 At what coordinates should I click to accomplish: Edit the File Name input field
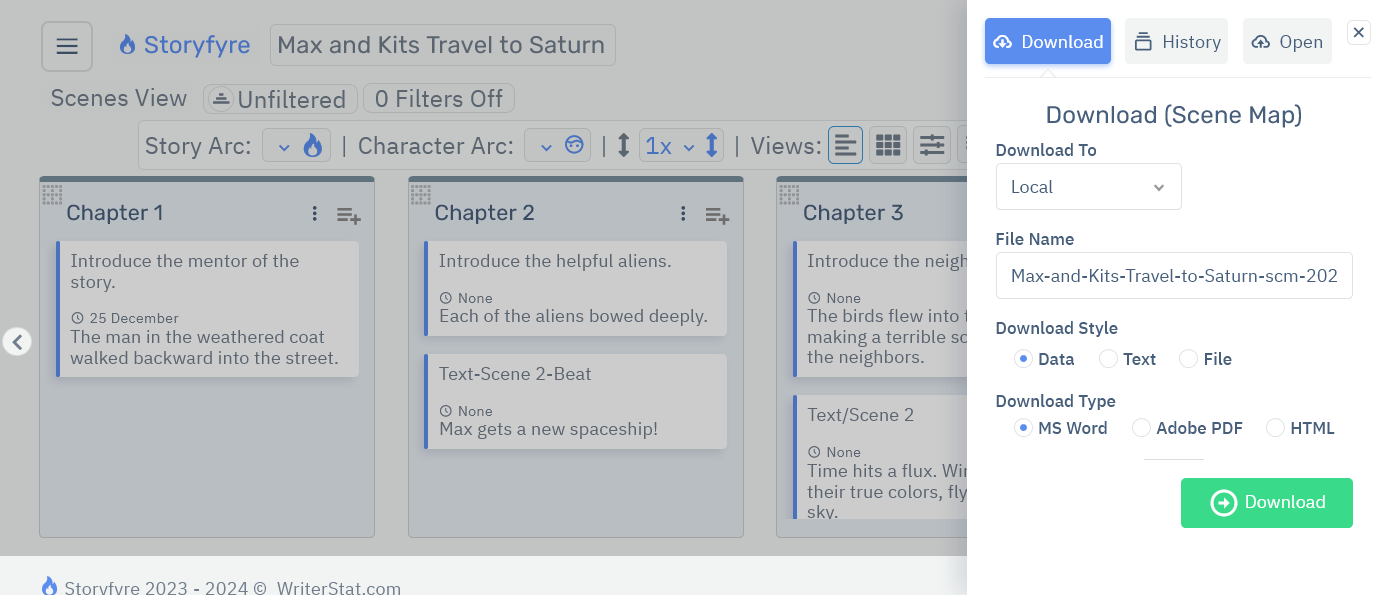1173,275
